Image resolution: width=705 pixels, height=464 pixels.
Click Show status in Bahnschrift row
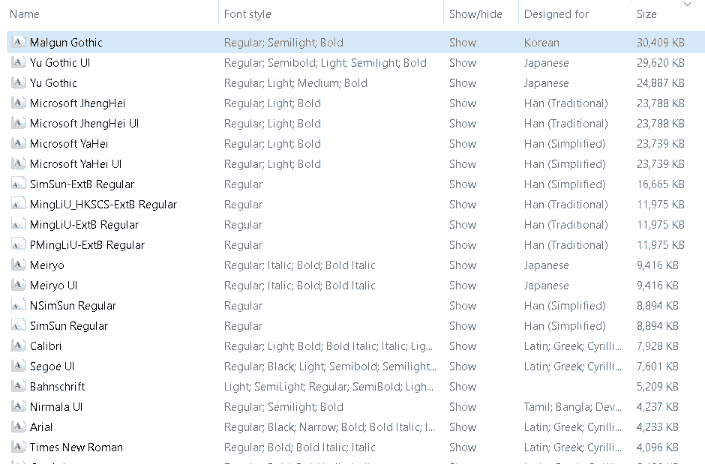pyautogui.click(x=463, y=387)
